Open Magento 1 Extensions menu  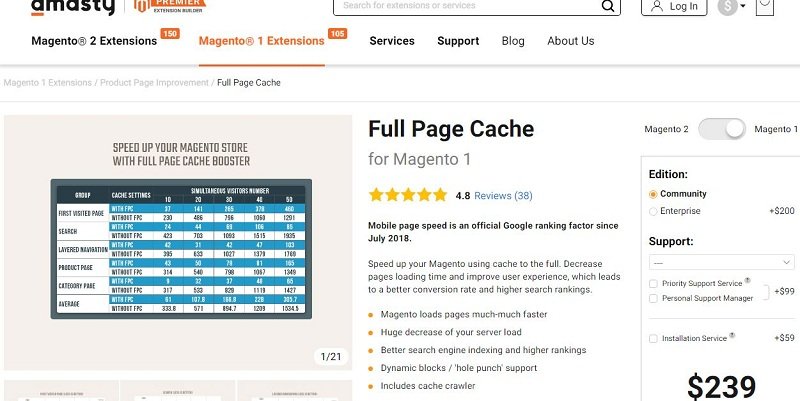tap(262, 41)
